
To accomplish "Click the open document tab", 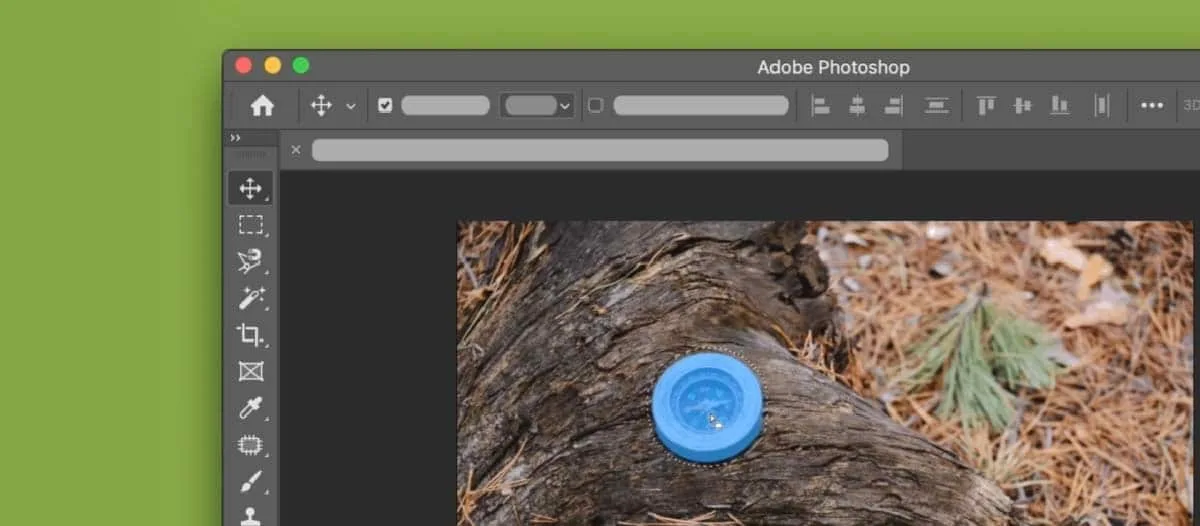I will click(599, 150).
